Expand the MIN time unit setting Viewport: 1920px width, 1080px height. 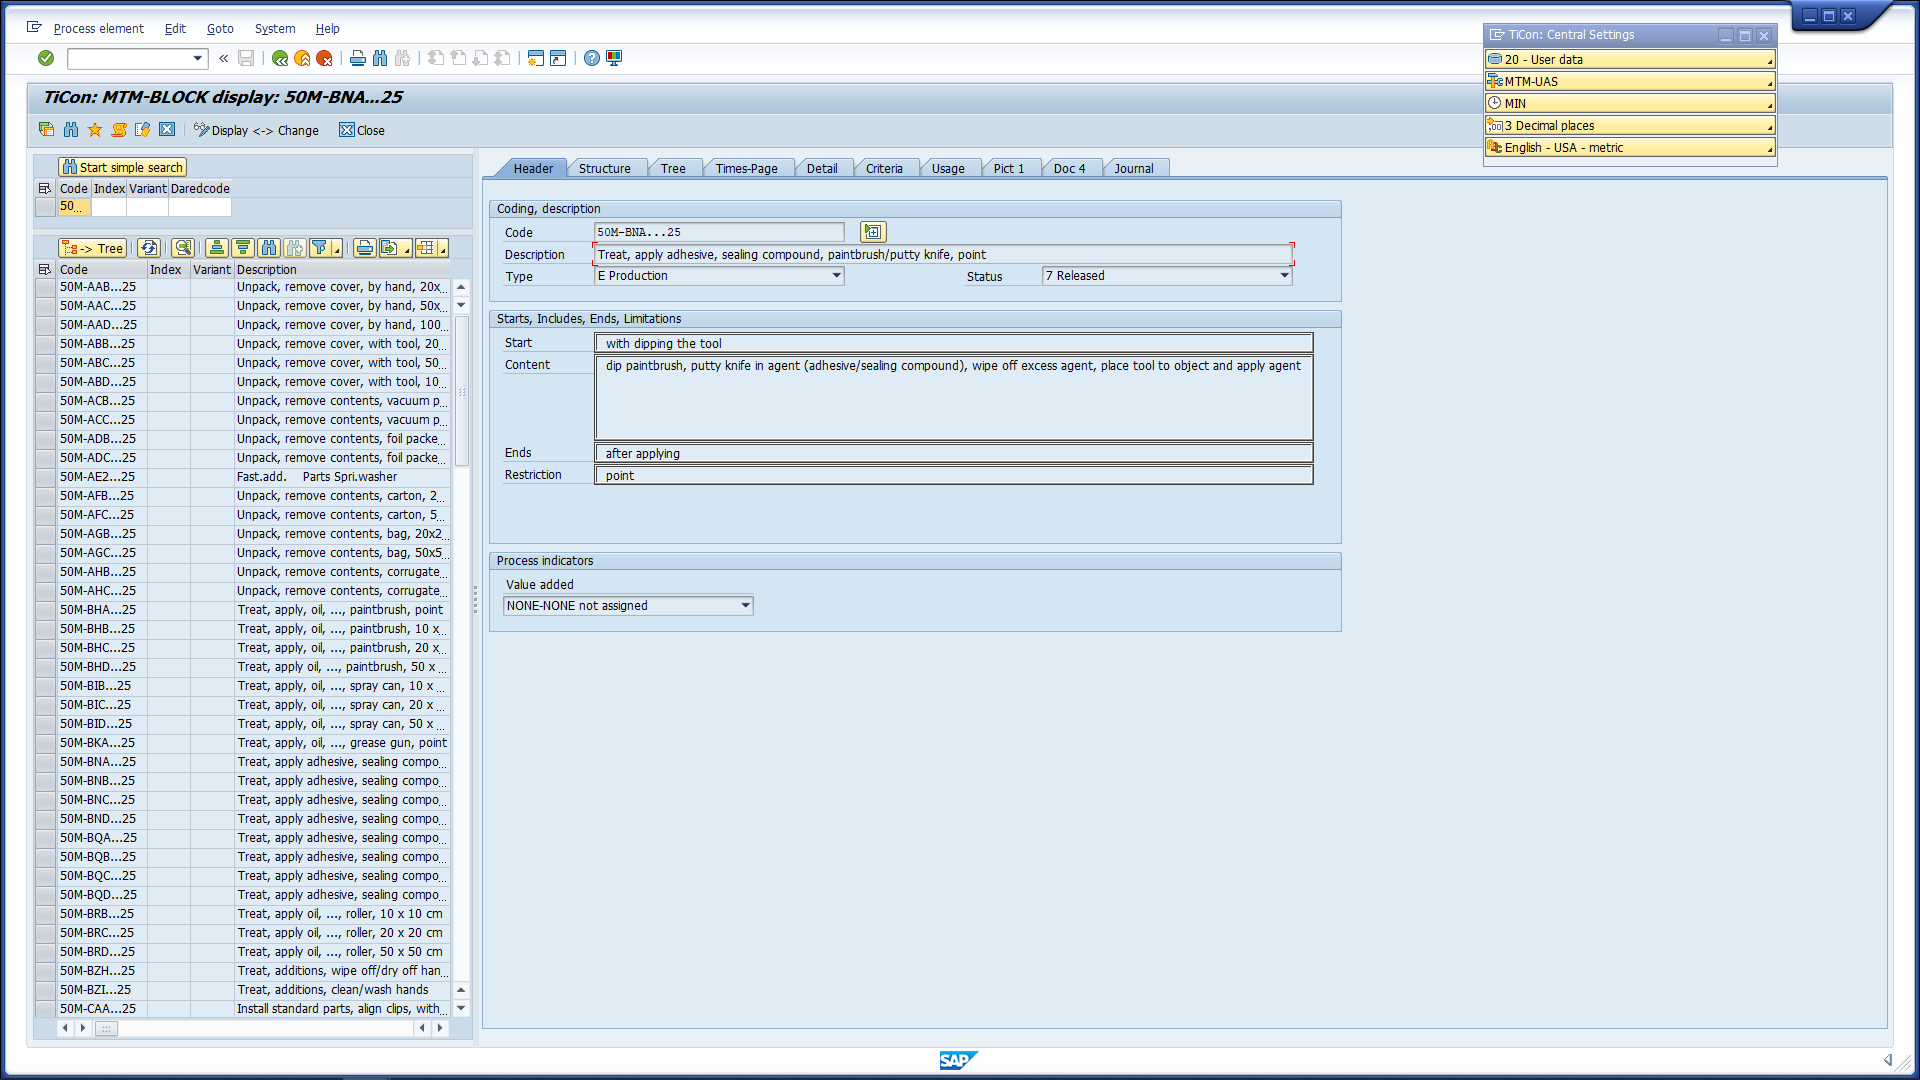point(1630,104)
